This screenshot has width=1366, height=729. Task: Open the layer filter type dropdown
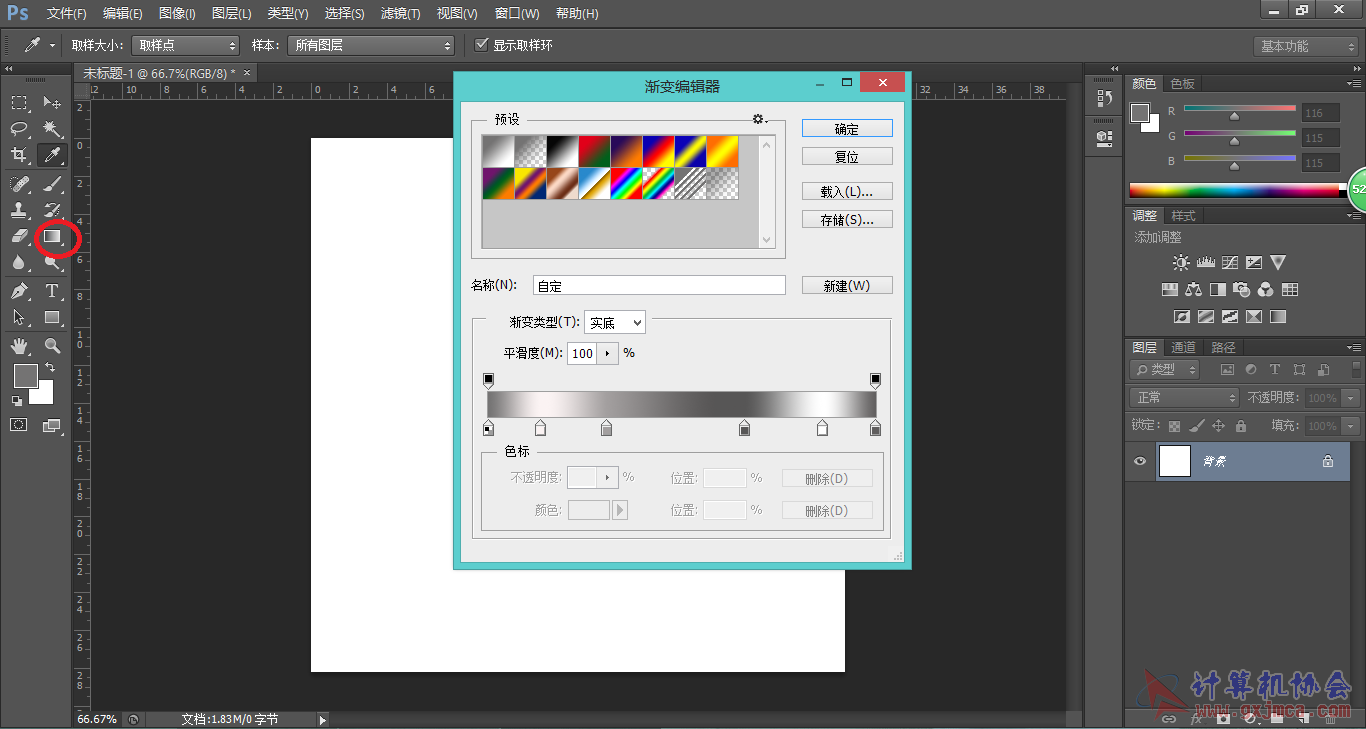[1165, 370]
